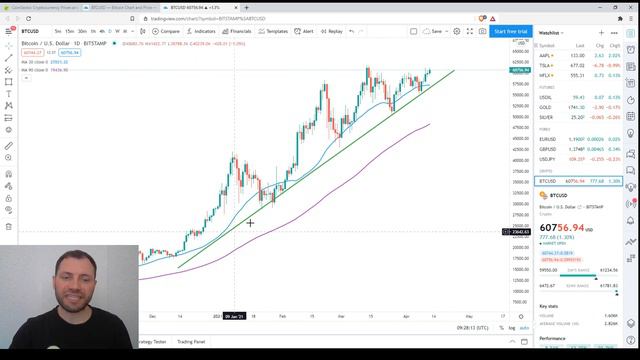640x360 pixels.
Task: Expand the bottom panel with chevron up
Action: tap(512, 342)
